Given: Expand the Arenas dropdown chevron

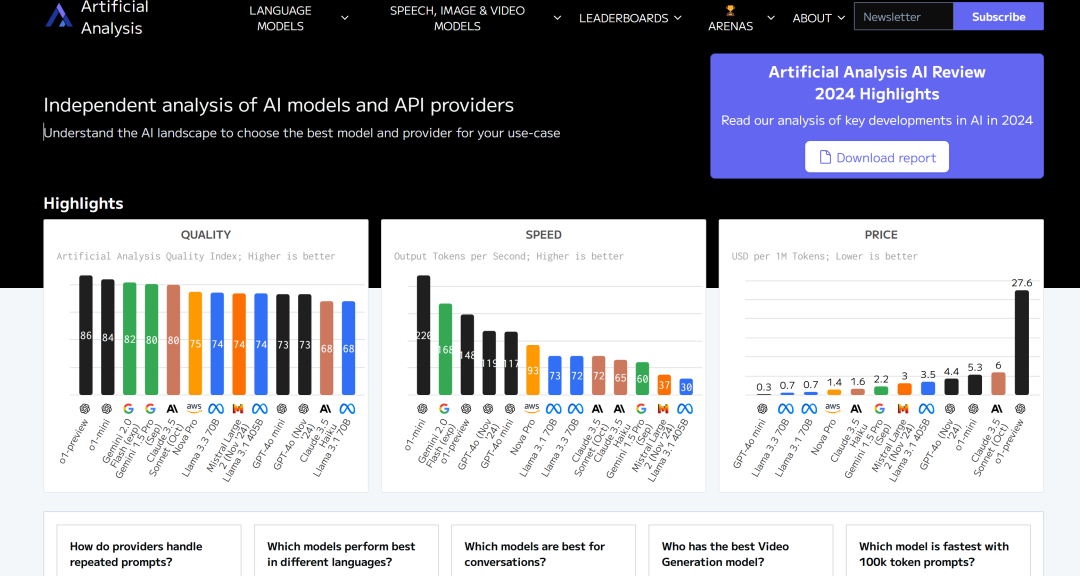Looking at the screenshot, I should coord(771,18).
